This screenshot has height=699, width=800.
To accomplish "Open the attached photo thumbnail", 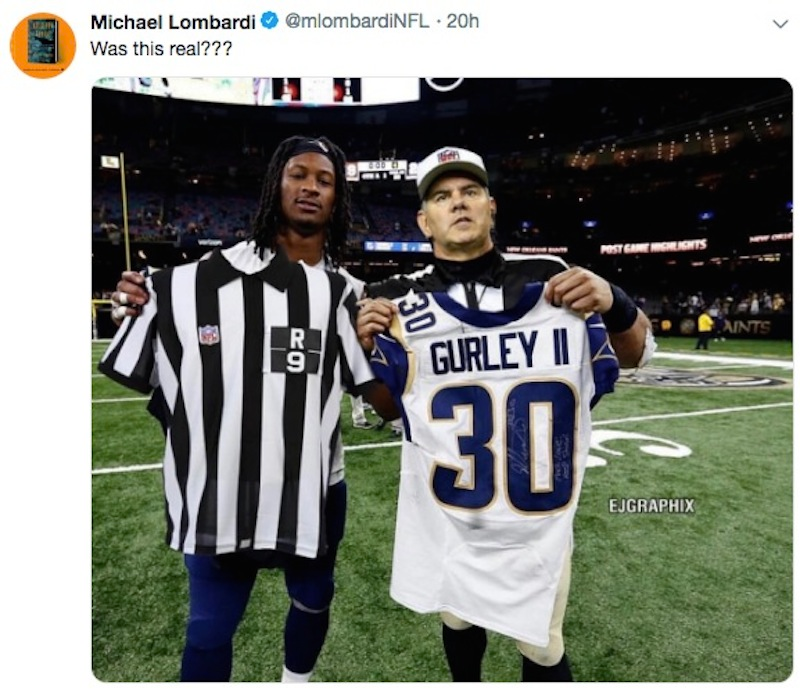I will 442,380.
